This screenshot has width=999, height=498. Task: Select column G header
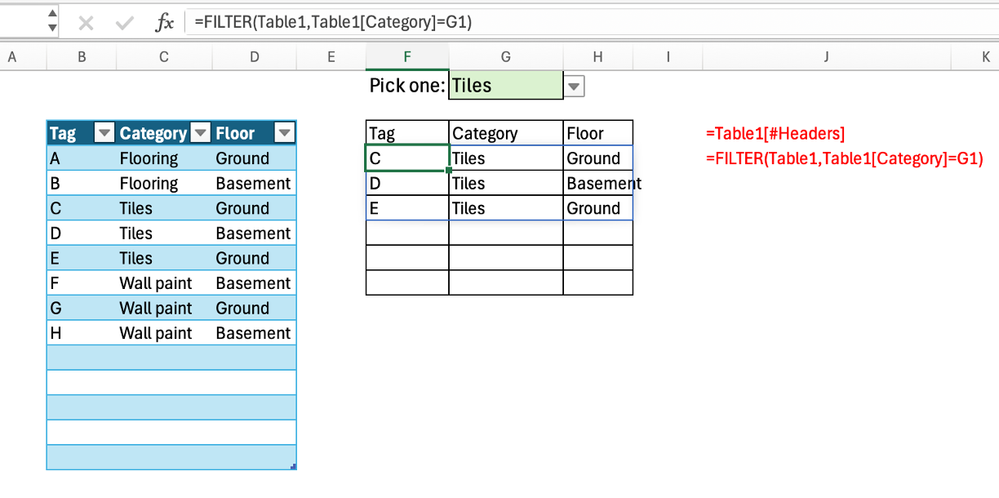click(506, 57)
